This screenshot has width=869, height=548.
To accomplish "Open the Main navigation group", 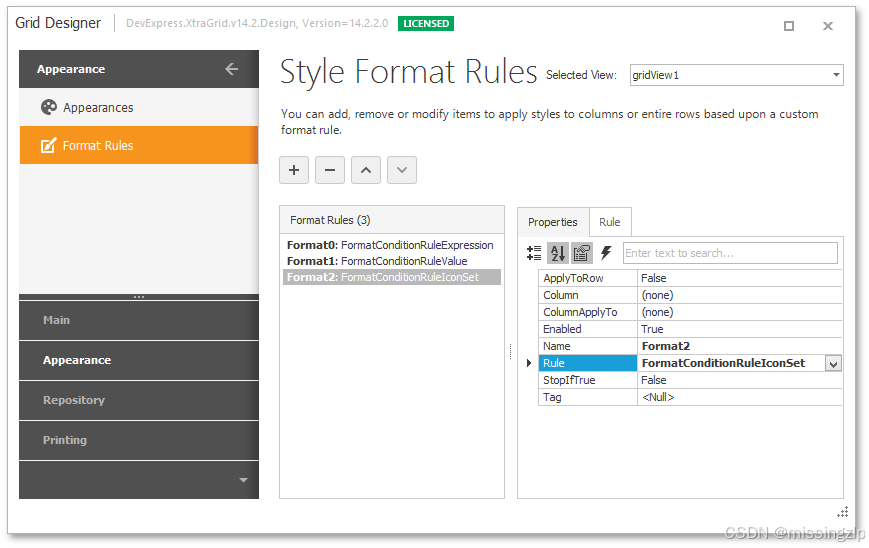I will click(x=139, y=320).
